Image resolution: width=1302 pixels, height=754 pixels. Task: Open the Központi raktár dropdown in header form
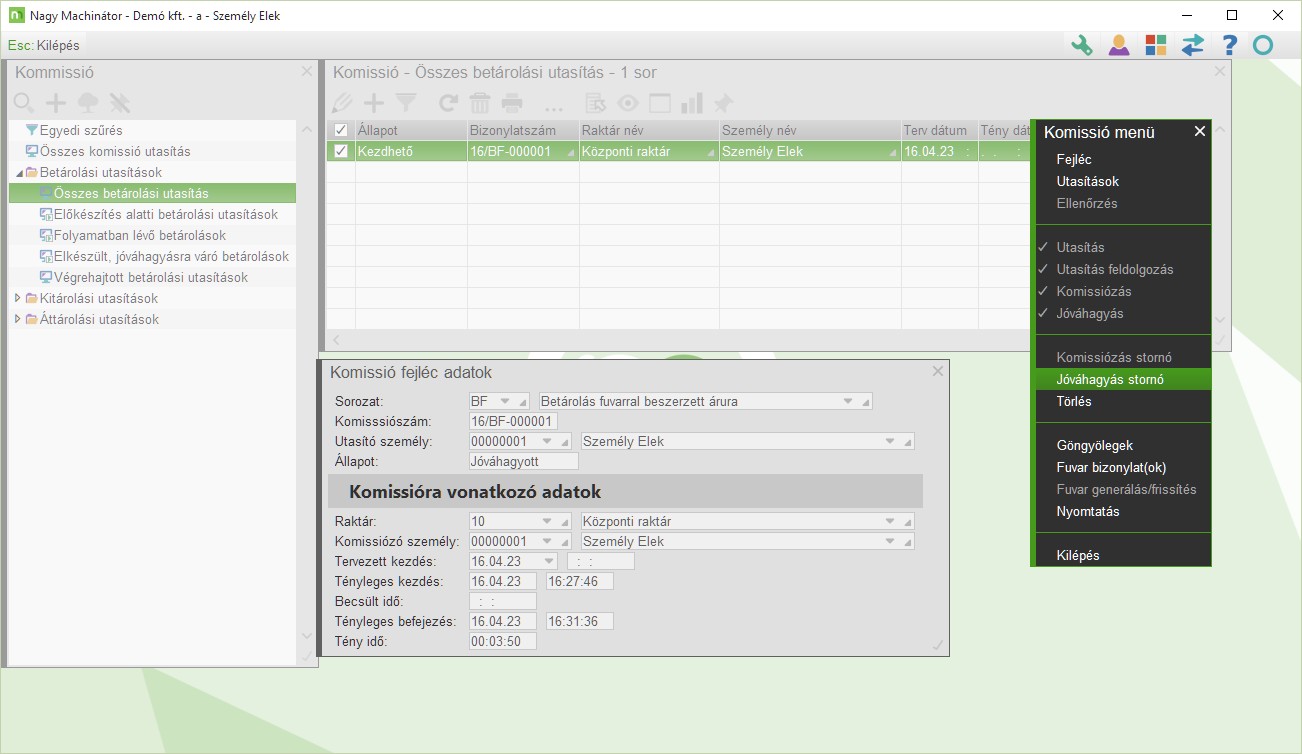[x=890, y=521]
